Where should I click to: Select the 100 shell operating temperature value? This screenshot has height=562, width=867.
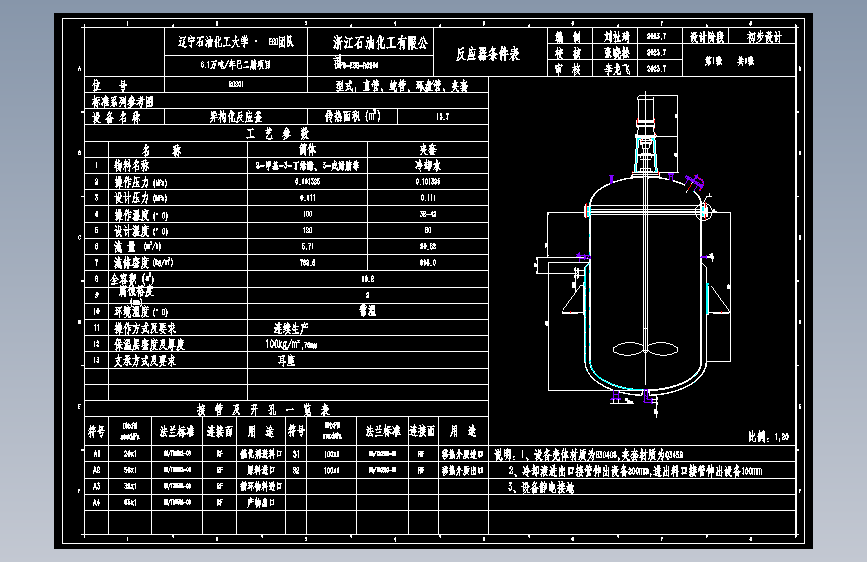coord(307,214)
